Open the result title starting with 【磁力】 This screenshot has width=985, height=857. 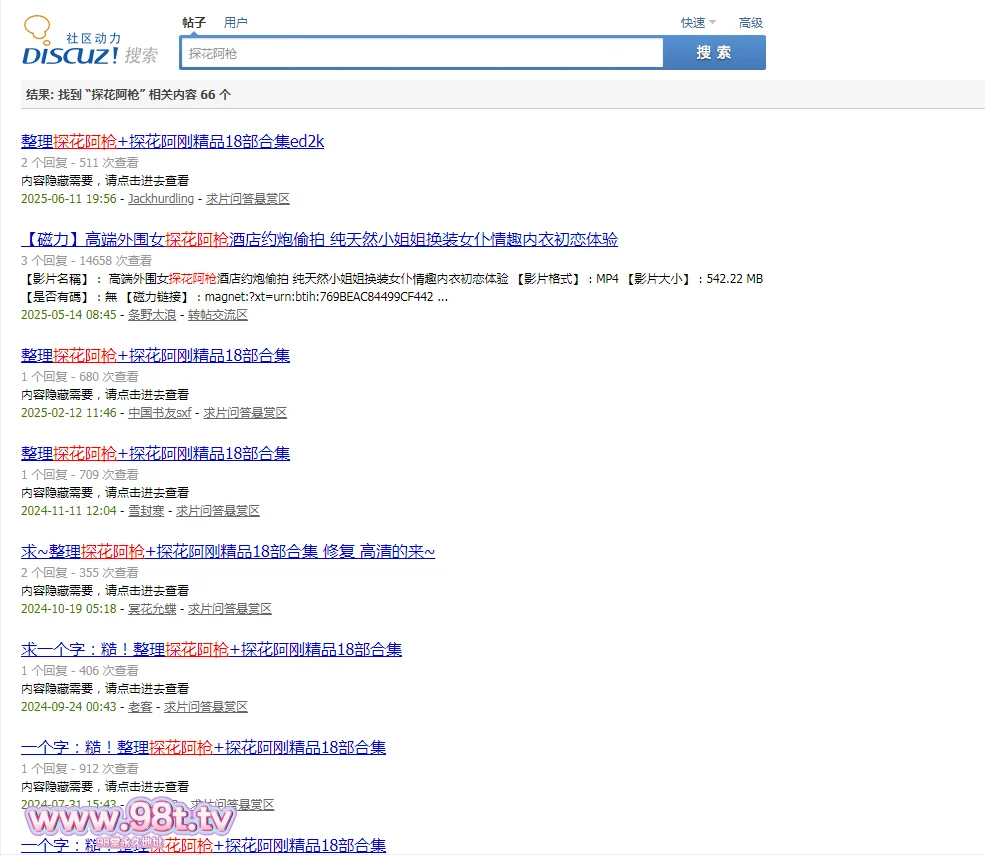(319, 239)
